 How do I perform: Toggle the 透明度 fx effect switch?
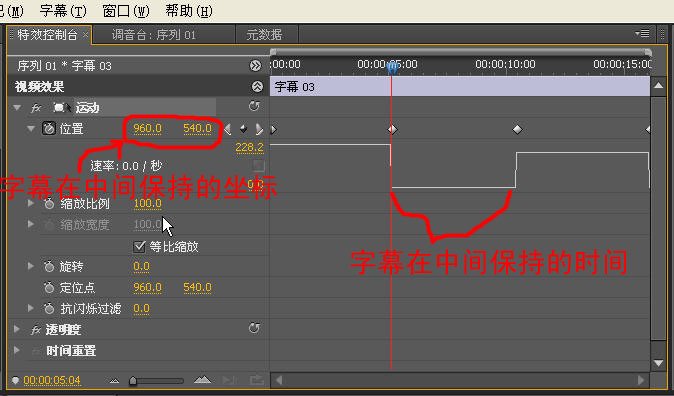pyautogui.click(x=36, y=330)
